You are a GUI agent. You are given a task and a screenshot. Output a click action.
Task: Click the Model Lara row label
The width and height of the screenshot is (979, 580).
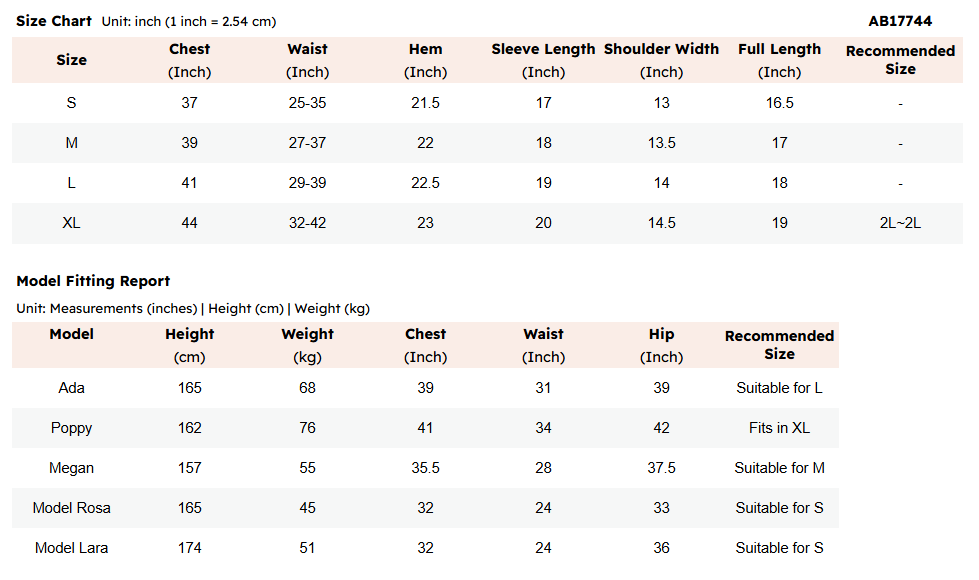(71, 548)
